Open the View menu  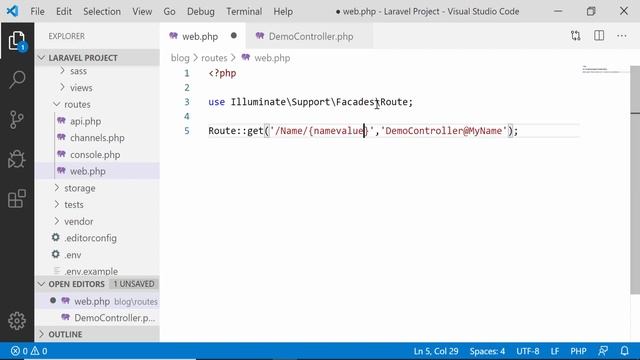coord(142,11)
